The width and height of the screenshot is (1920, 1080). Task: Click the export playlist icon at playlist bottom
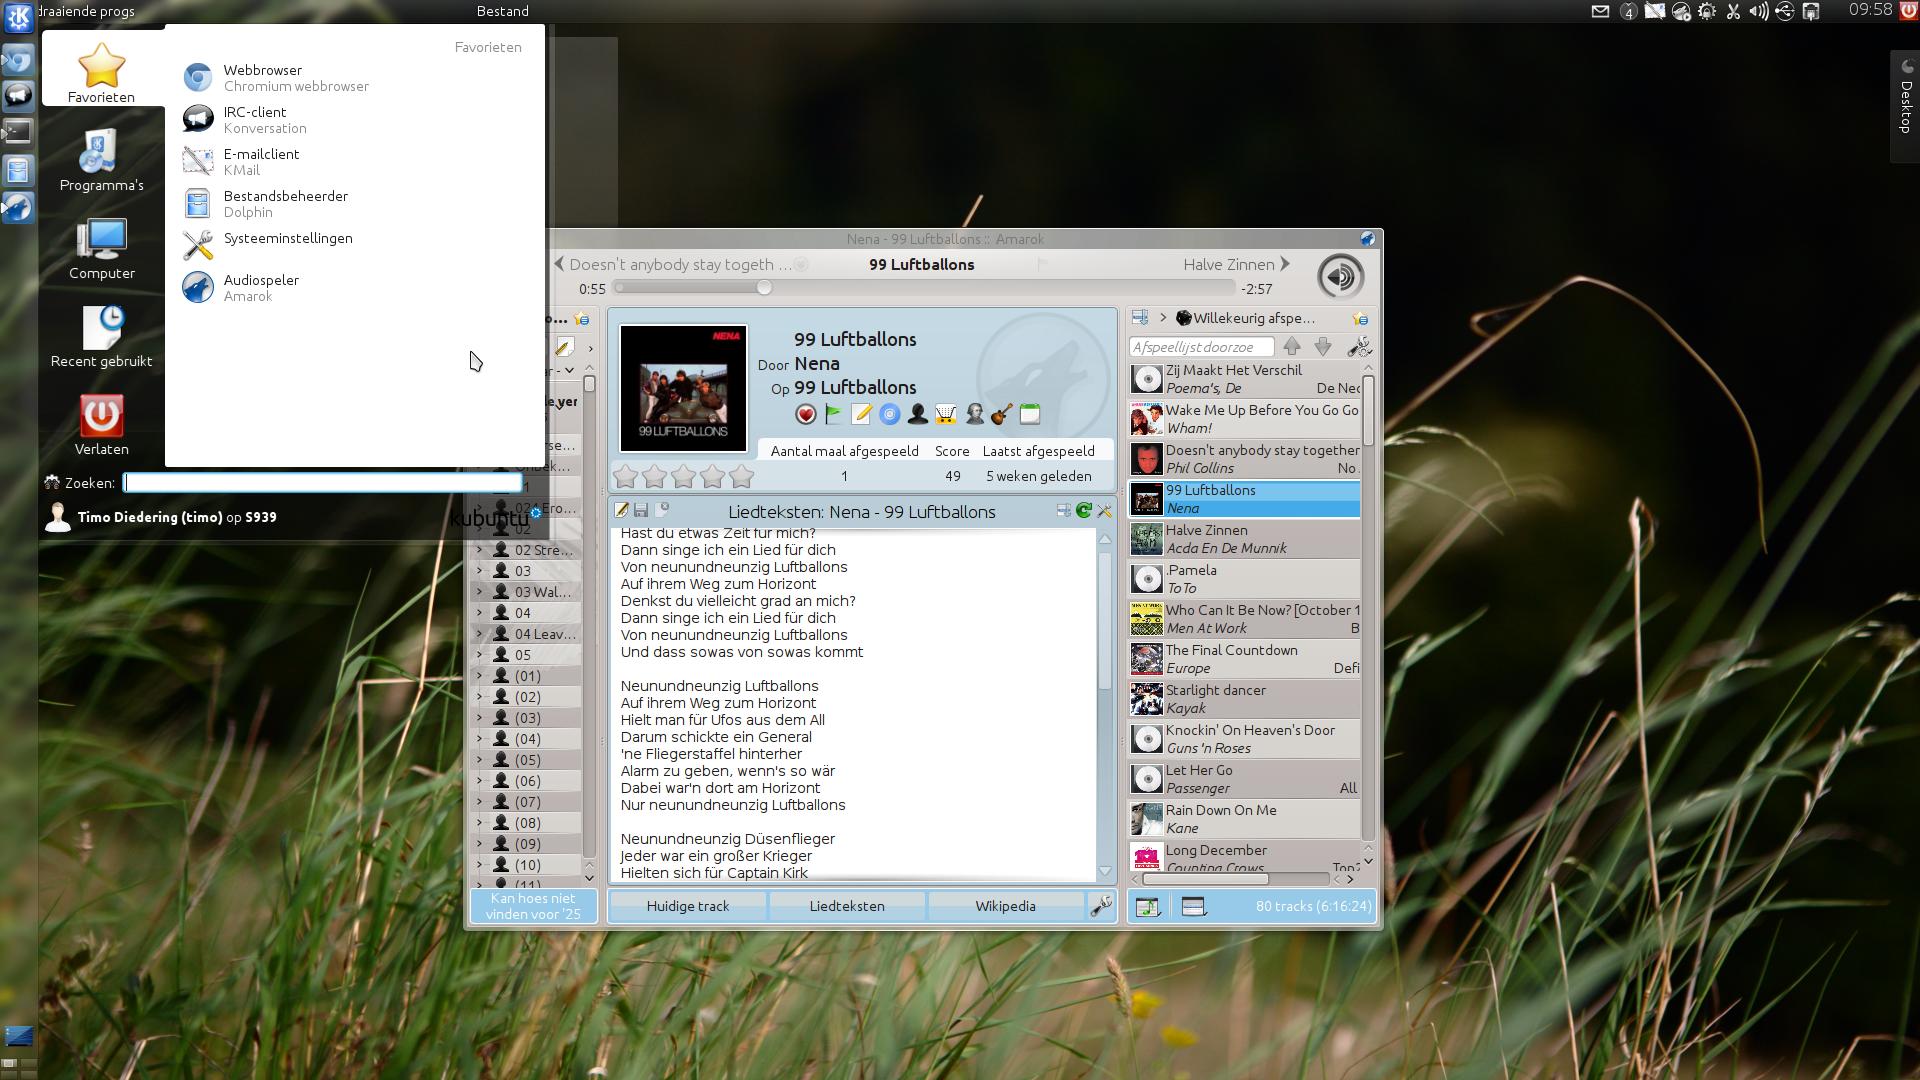(1147, 907)
